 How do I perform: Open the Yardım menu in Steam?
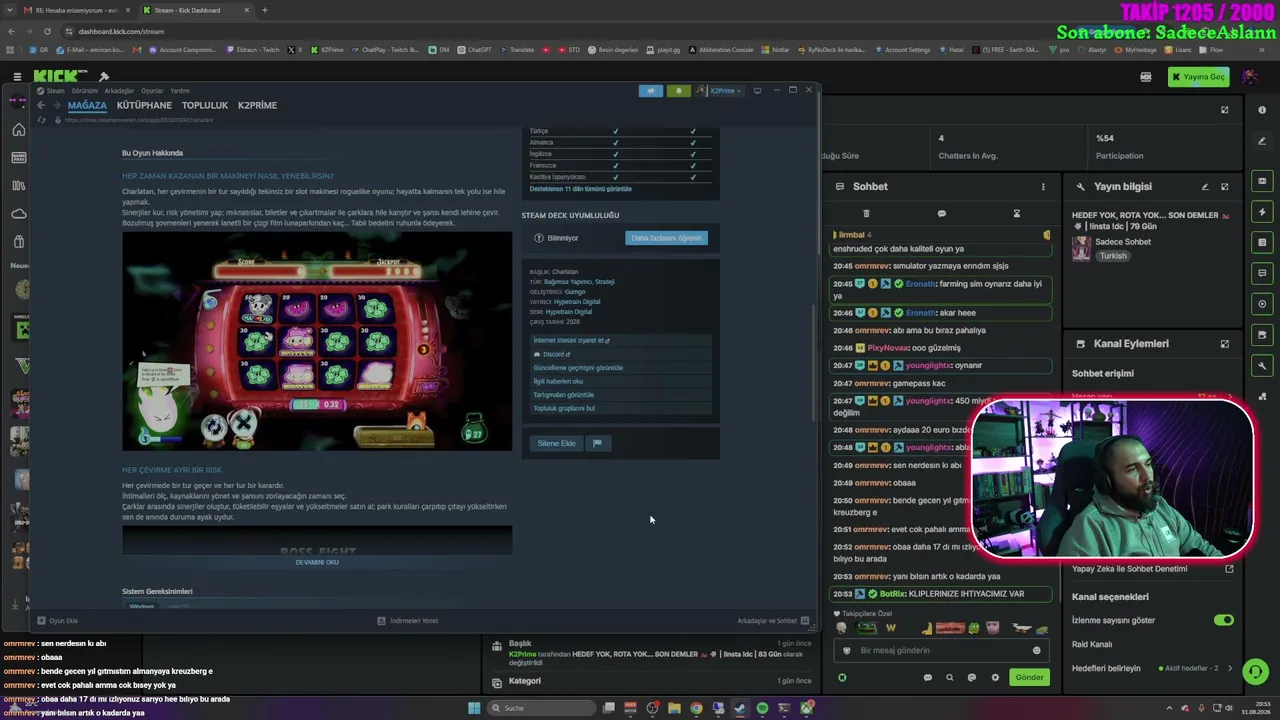180,91
